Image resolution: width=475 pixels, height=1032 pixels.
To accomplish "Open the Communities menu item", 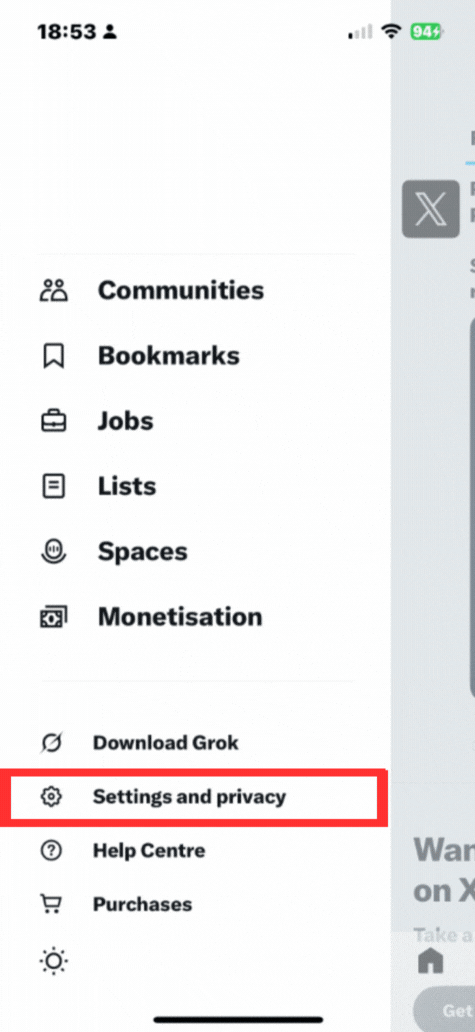I will [x=181, y=290].
